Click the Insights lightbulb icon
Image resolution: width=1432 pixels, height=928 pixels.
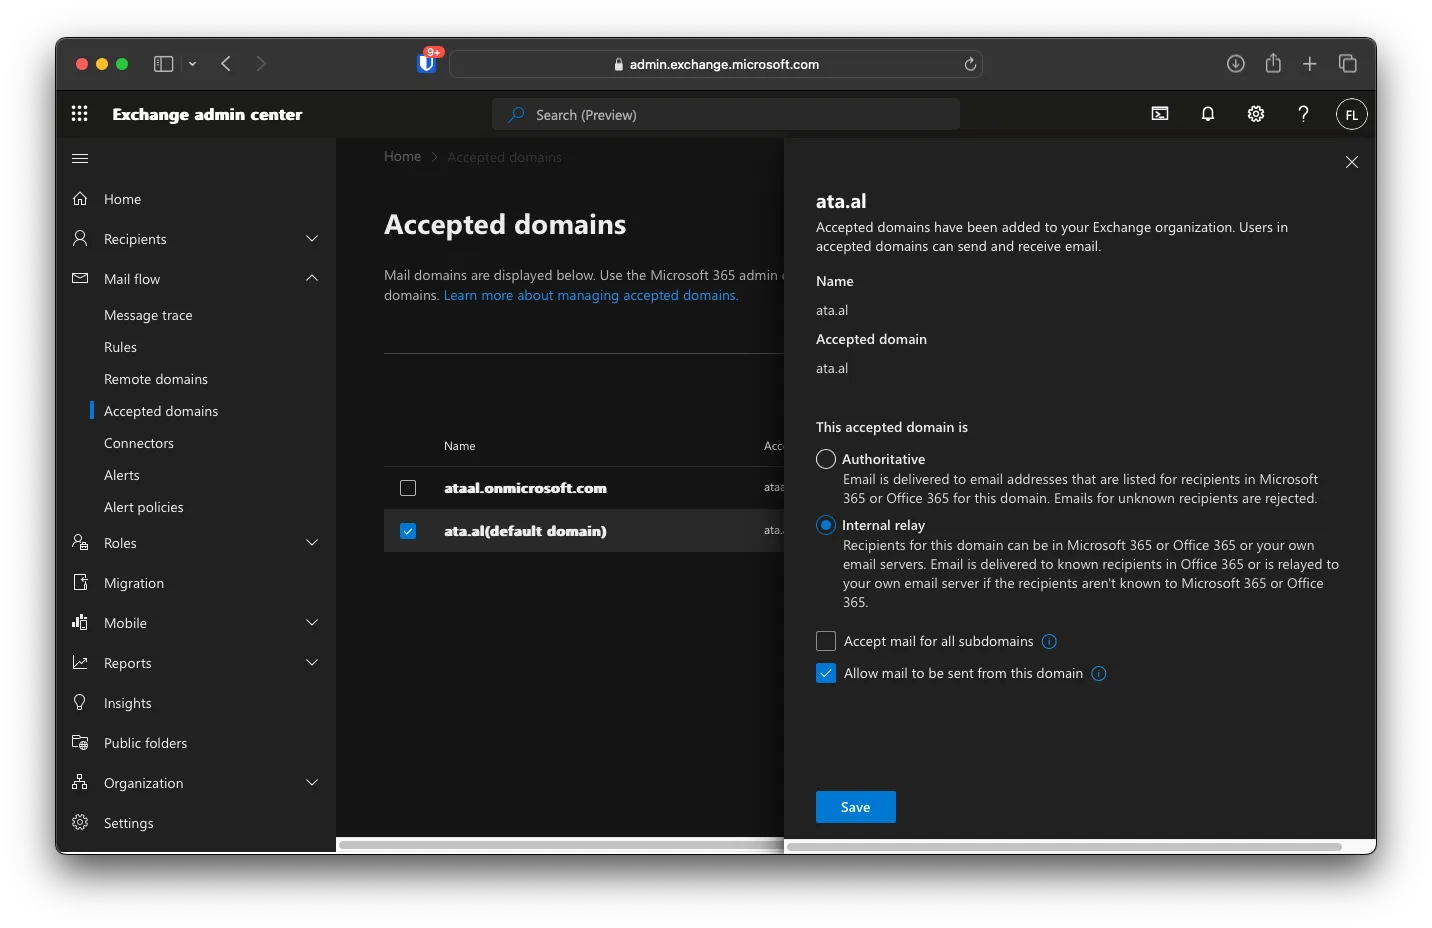point(80,702)
